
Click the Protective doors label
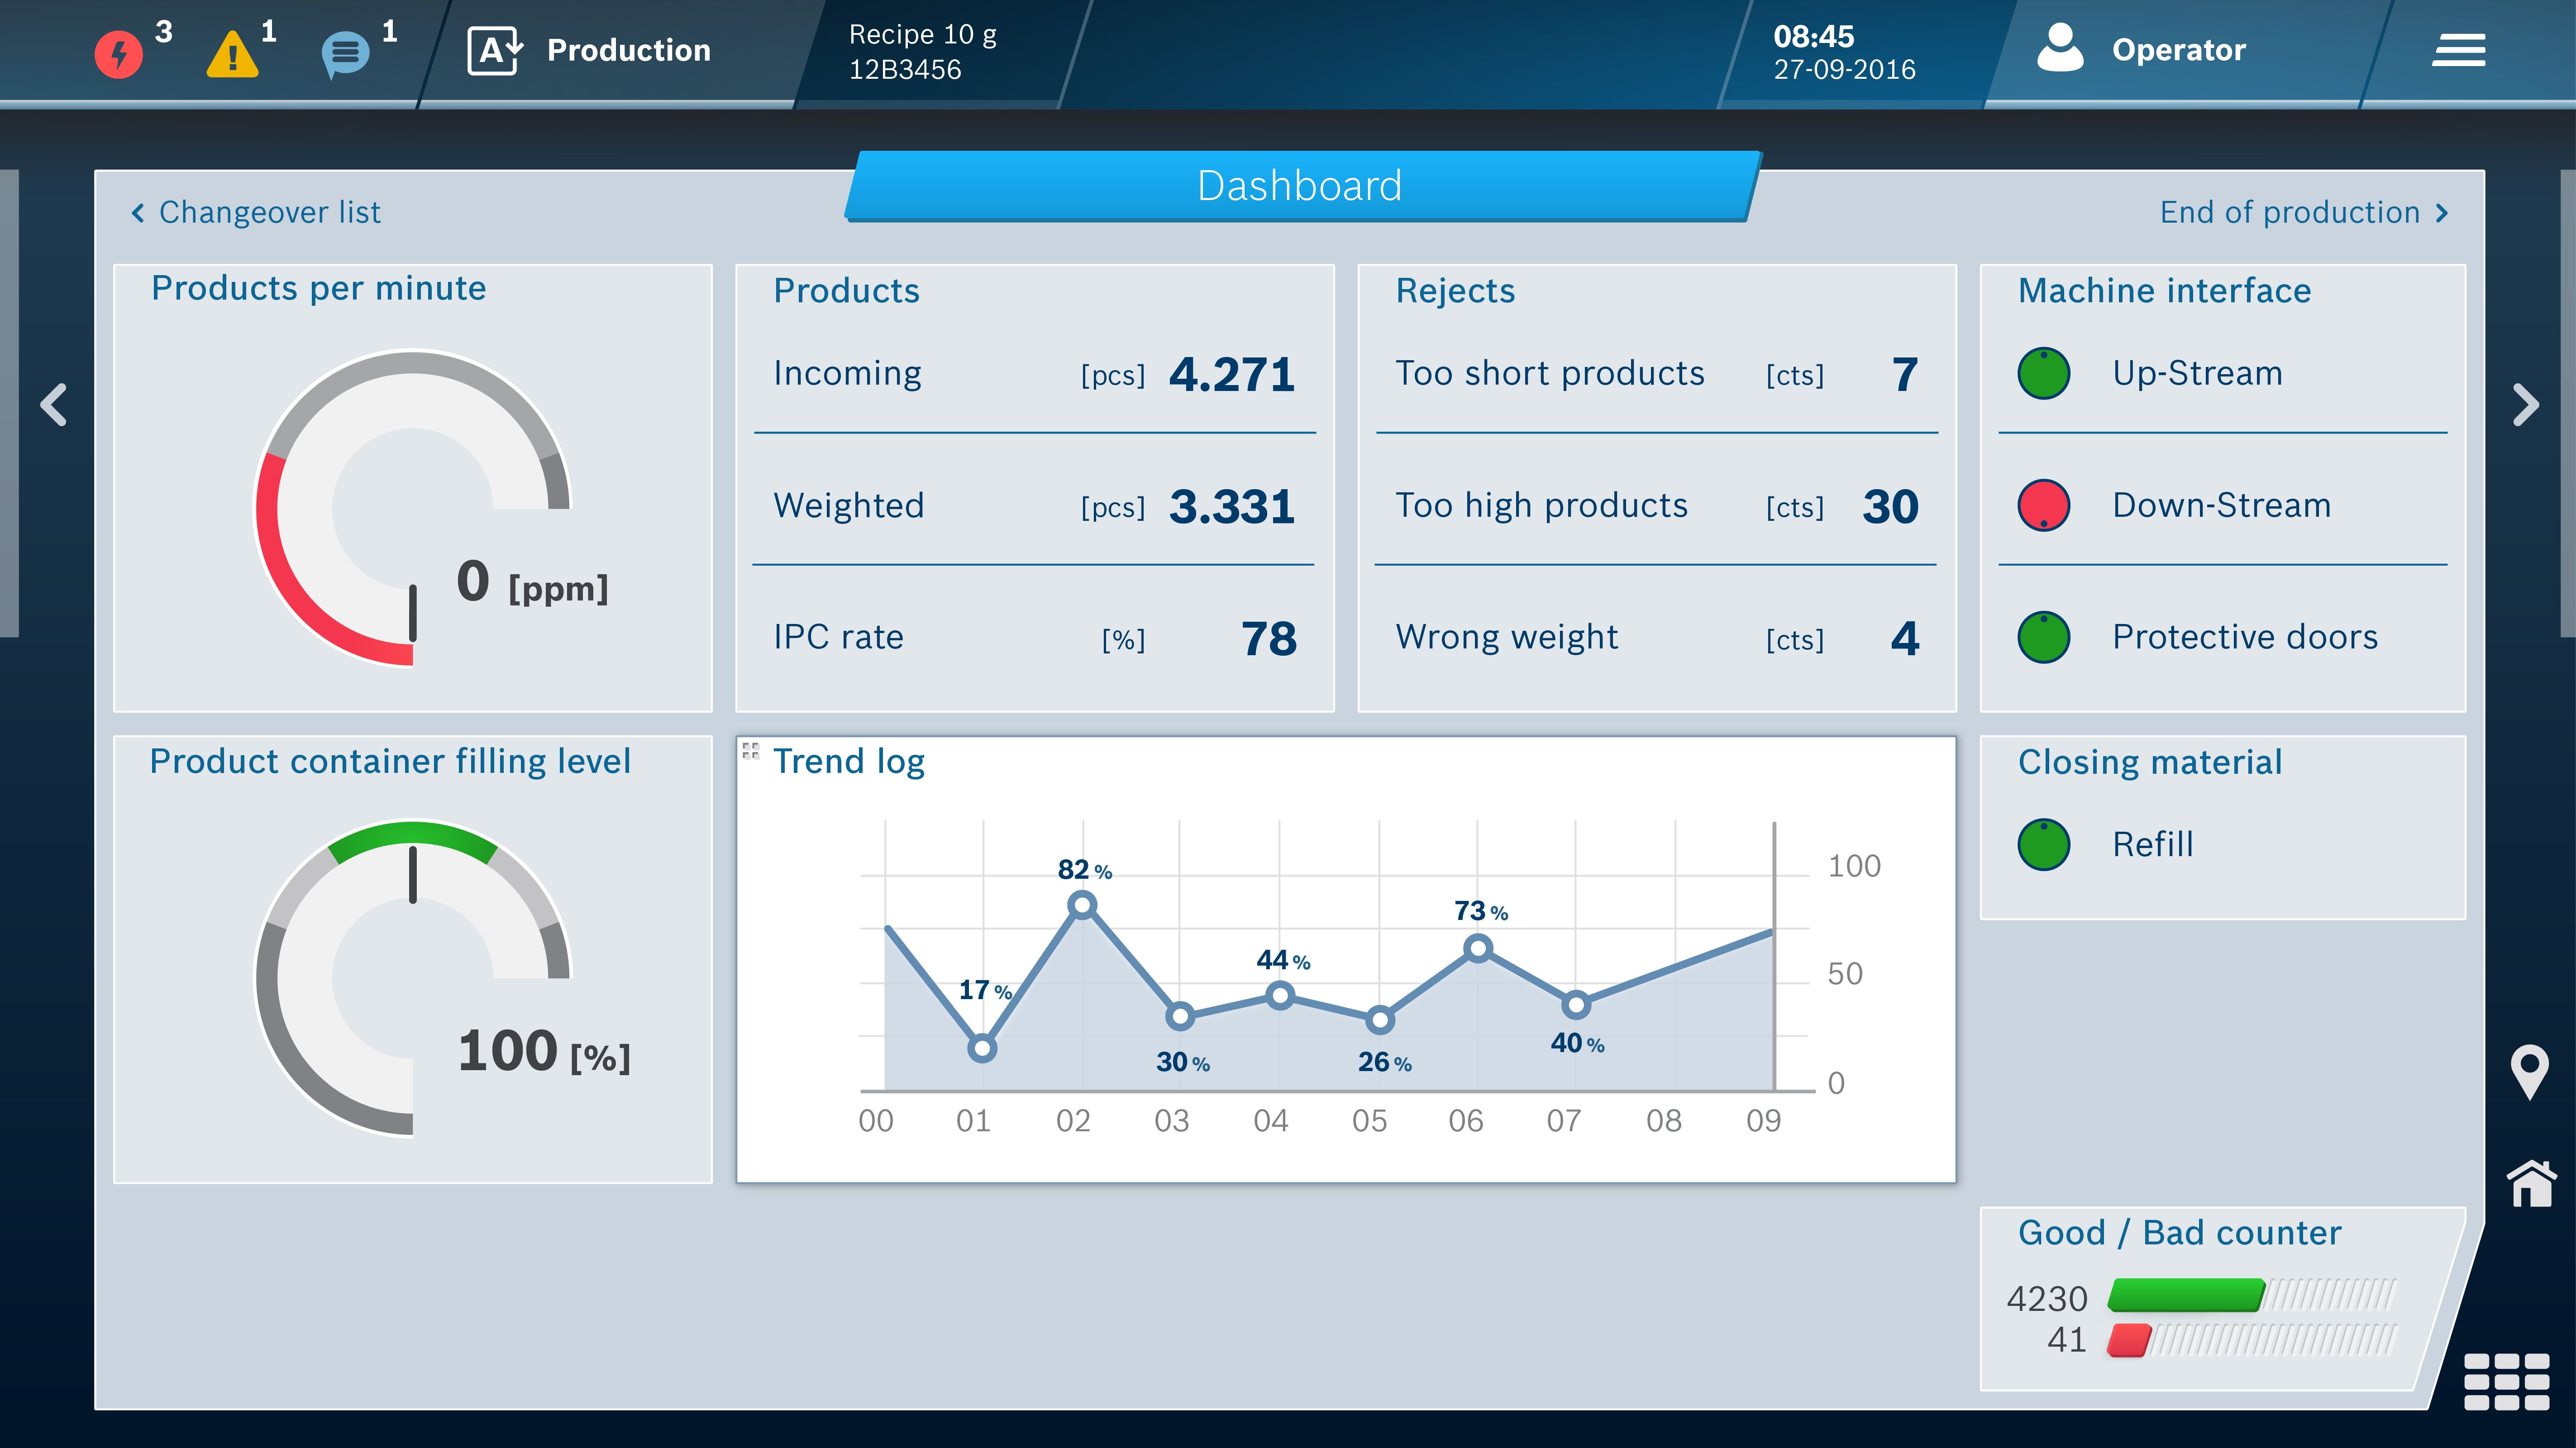(2245, 637)
